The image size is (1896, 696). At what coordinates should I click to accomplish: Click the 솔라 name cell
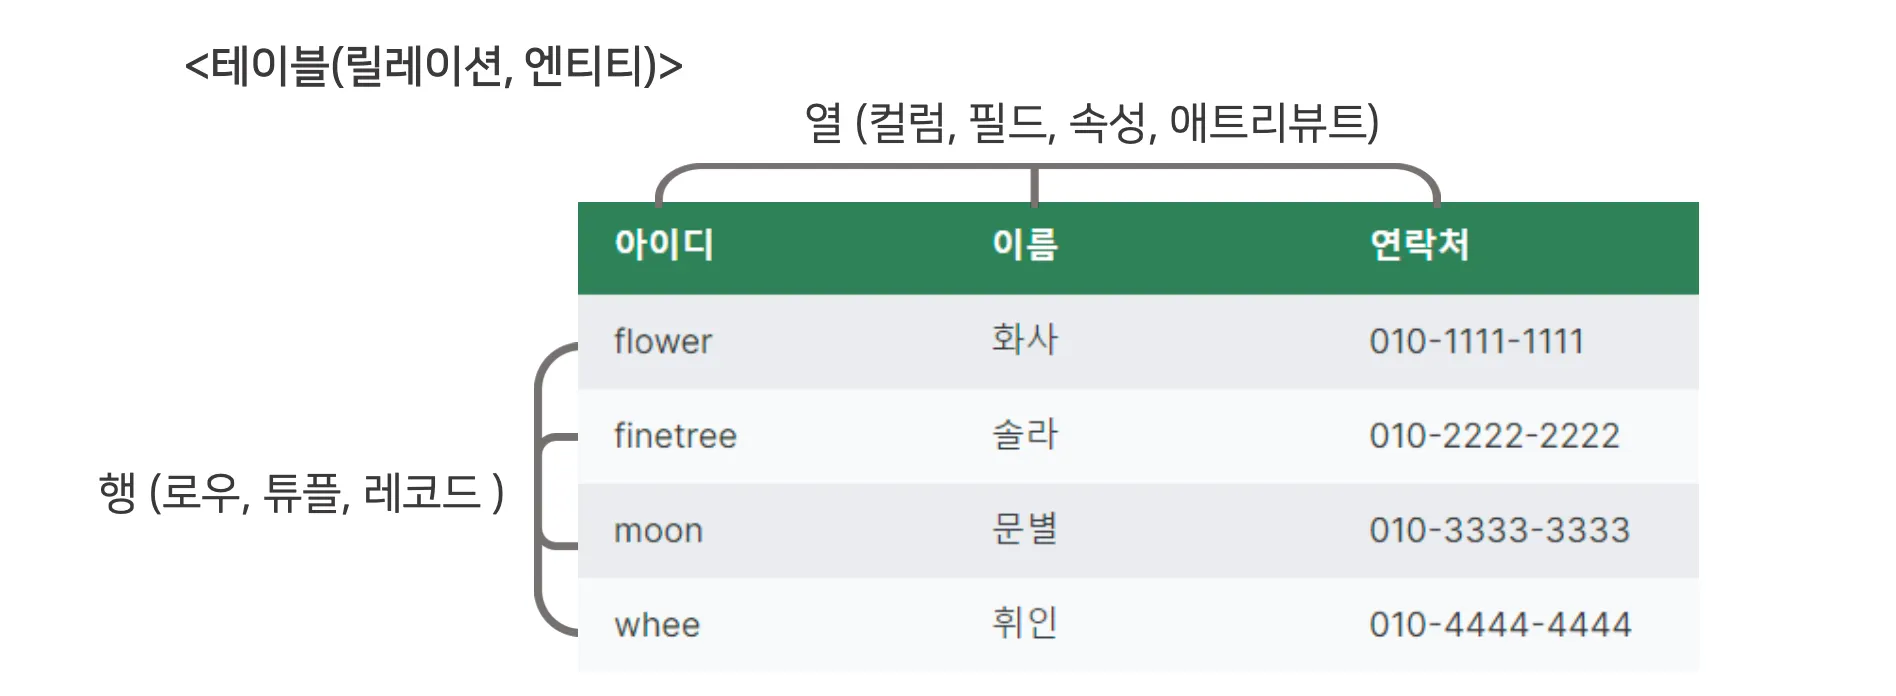click(x=1025, y=435)
